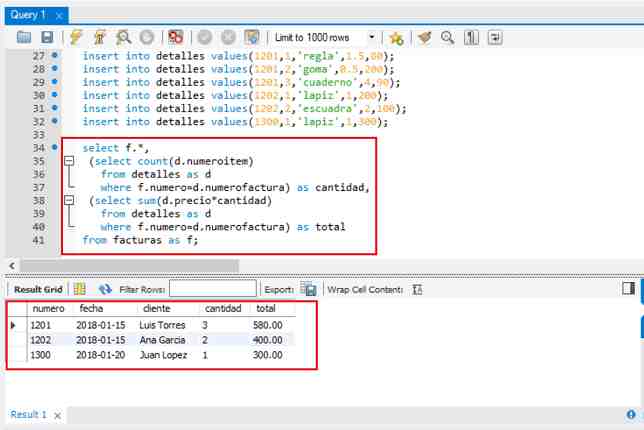Viewport: 644px width, 430px height.
Task: Click the statement marker dot on line 27
Action: click(55, 55)
